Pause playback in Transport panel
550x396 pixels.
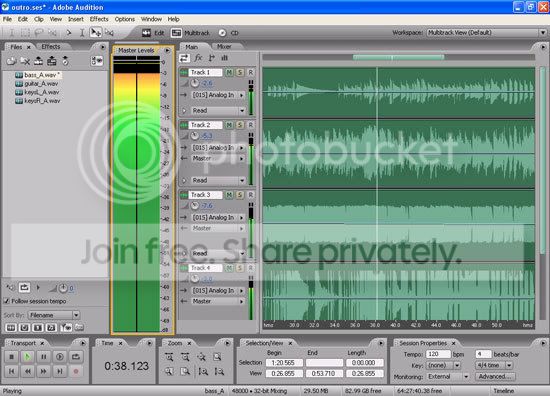43,357
